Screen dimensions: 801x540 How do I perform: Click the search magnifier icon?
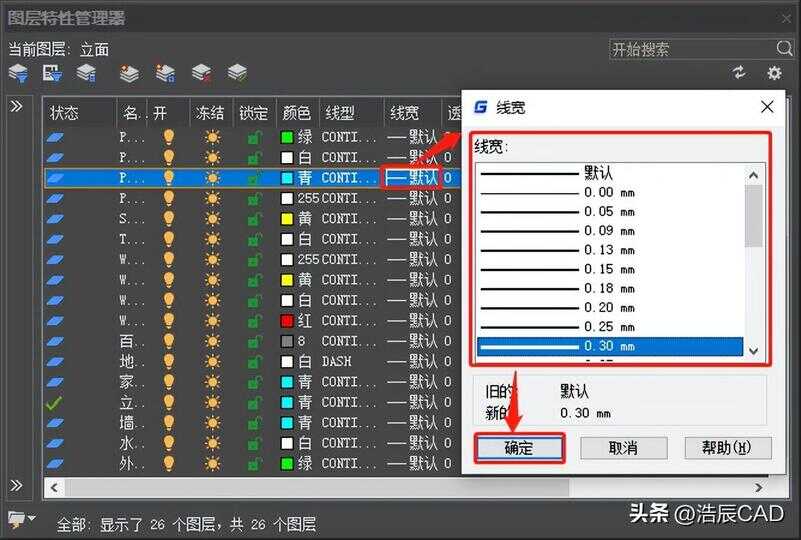(x=784, y=49)
